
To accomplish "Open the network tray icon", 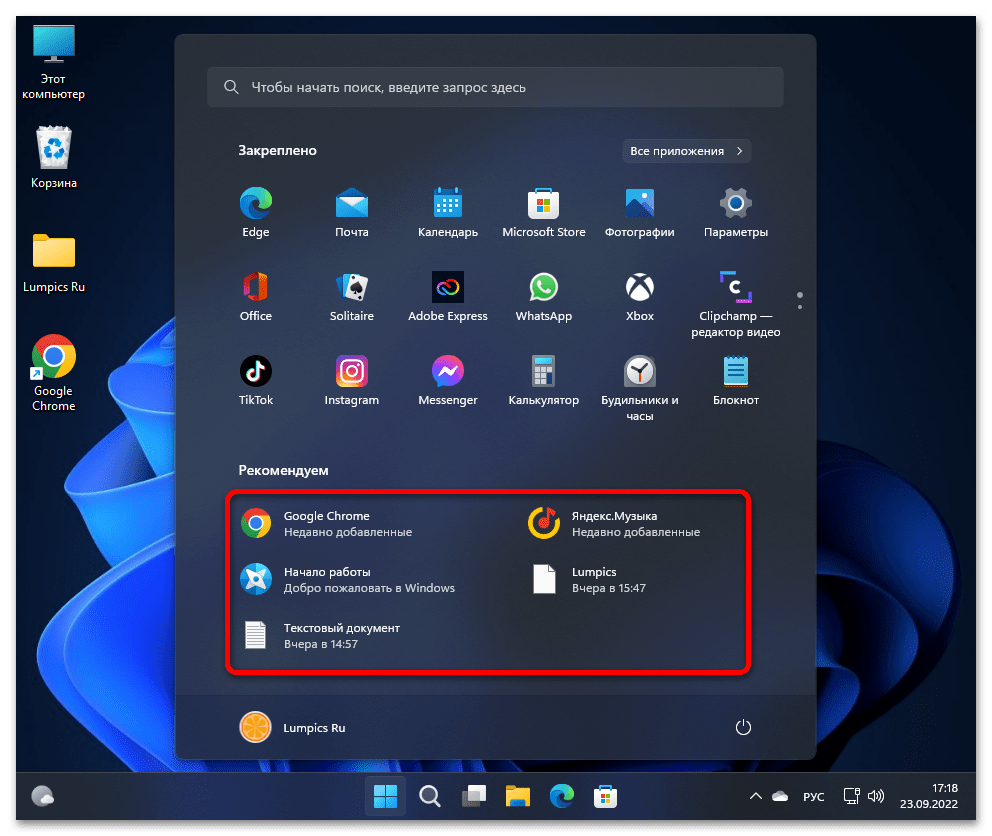I will pos(852,796).
